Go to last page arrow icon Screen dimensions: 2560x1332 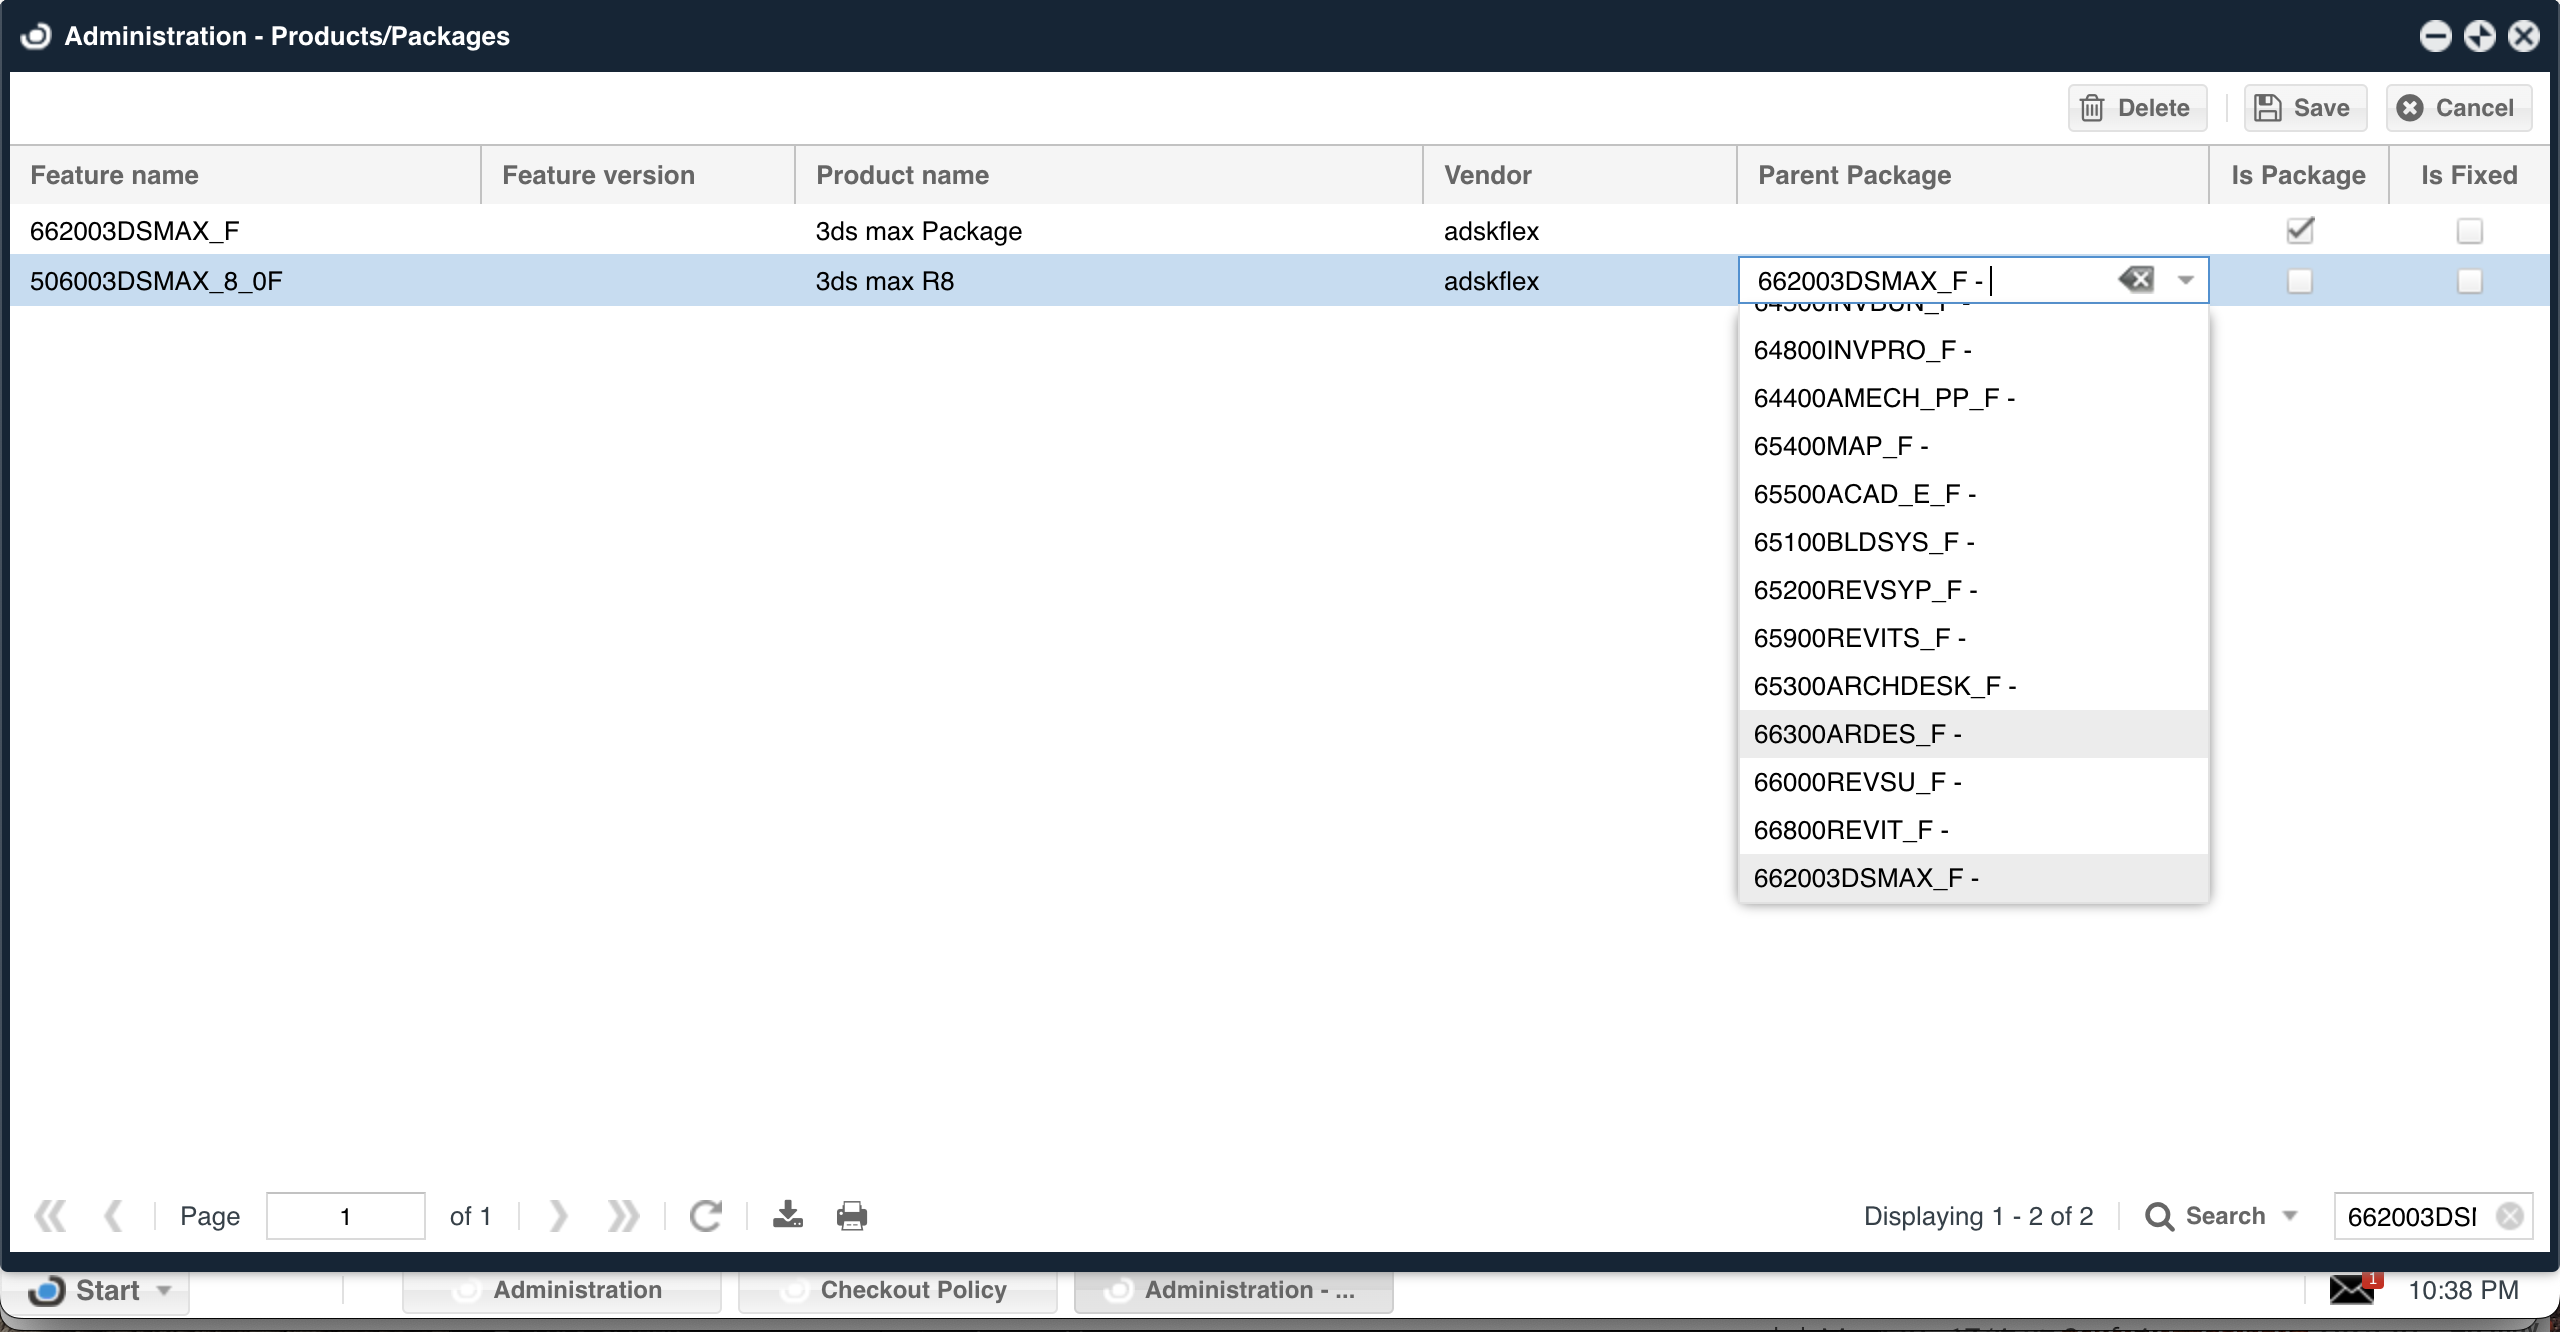click(623, 1216)
